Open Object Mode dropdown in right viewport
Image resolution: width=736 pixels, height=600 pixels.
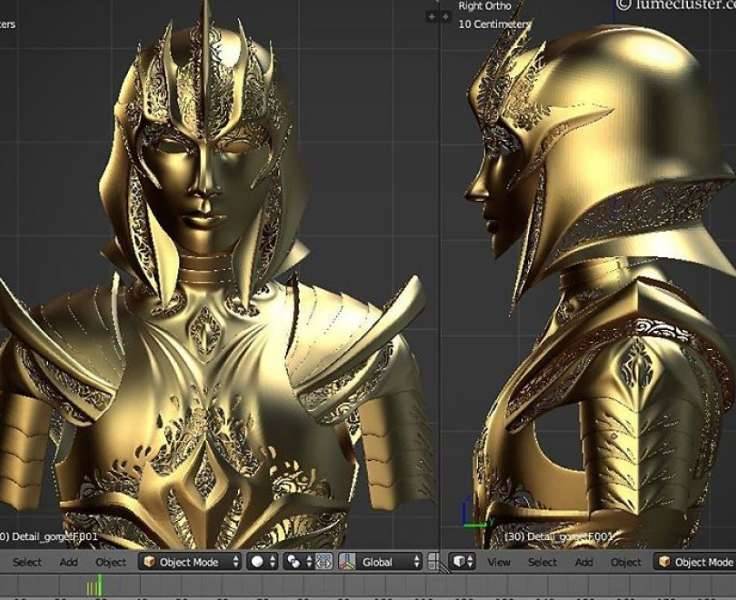point(700,562)
